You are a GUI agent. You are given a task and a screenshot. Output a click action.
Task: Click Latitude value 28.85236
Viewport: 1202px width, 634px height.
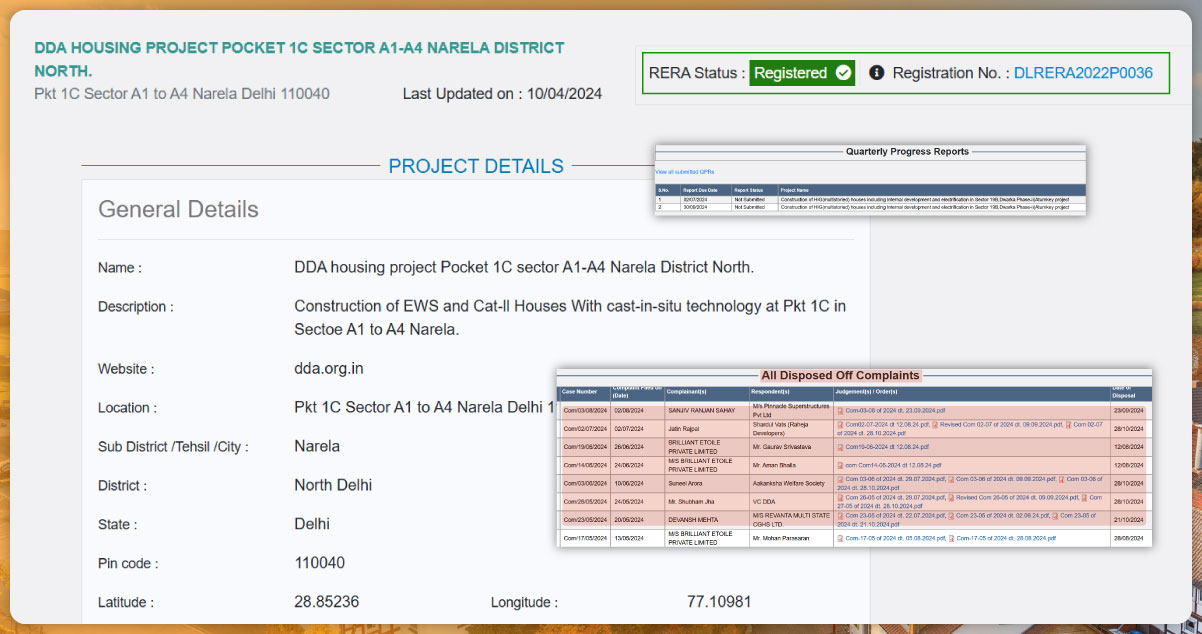(x=327, y=602)
